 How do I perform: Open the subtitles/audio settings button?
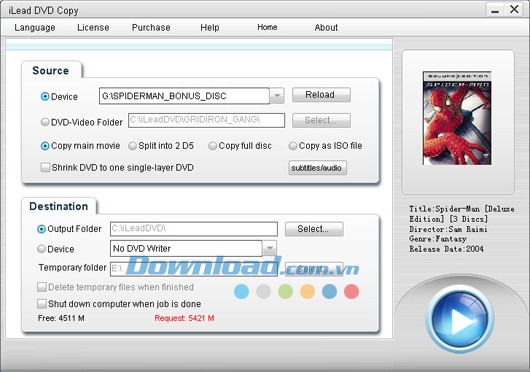[x=317, y=168]
